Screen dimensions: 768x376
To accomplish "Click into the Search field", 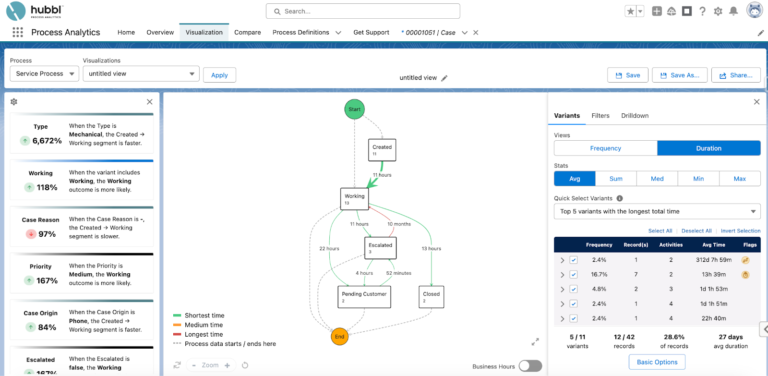I will coord(363,11).
